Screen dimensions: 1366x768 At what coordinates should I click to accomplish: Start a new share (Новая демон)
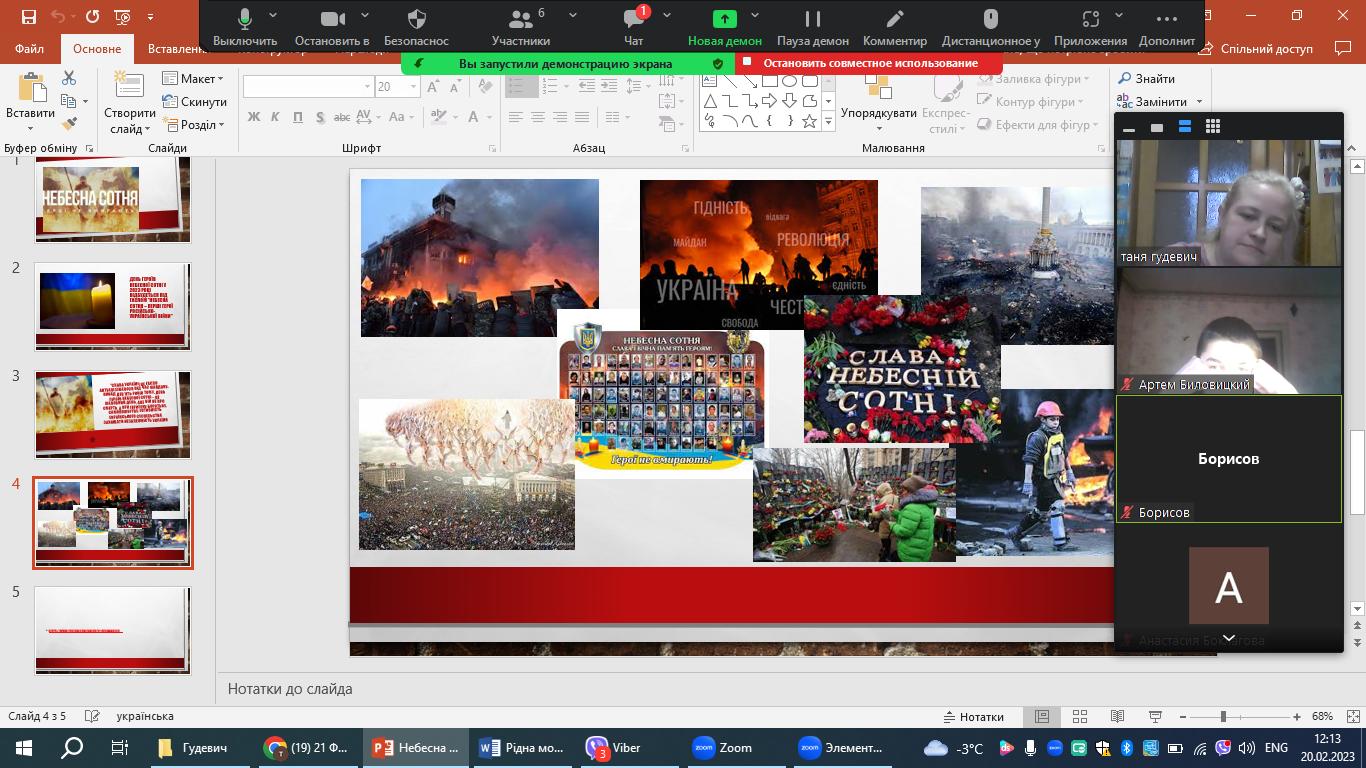(x=725, y=27)
